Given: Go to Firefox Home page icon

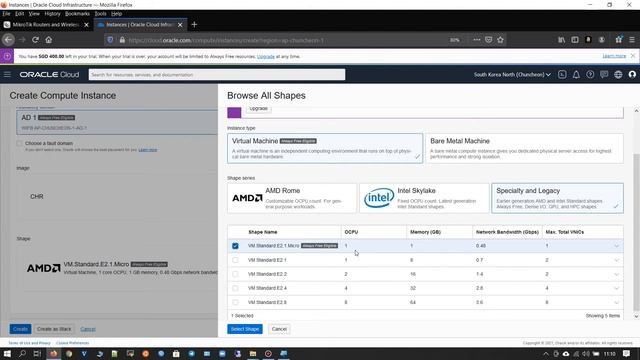Looking at the screenshot, I should (49, 40).
